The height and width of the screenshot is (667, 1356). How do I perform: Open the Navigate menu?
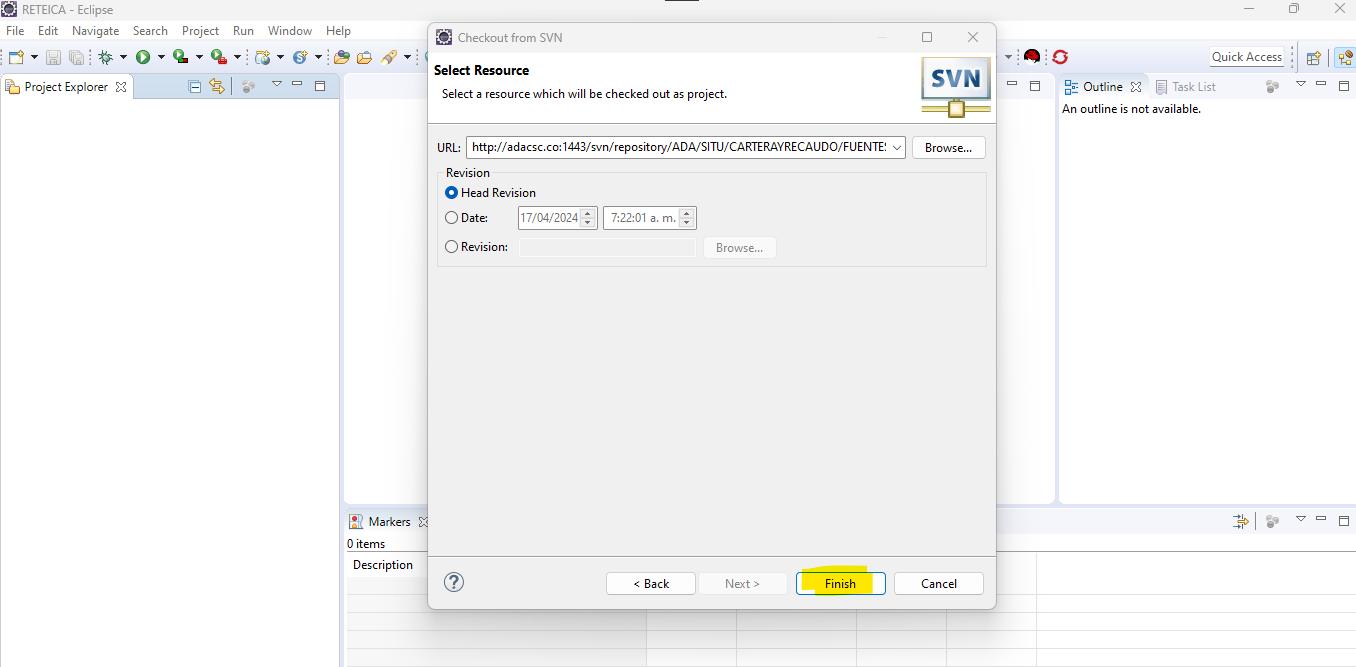pyautogui.click(x=95, y=31)
